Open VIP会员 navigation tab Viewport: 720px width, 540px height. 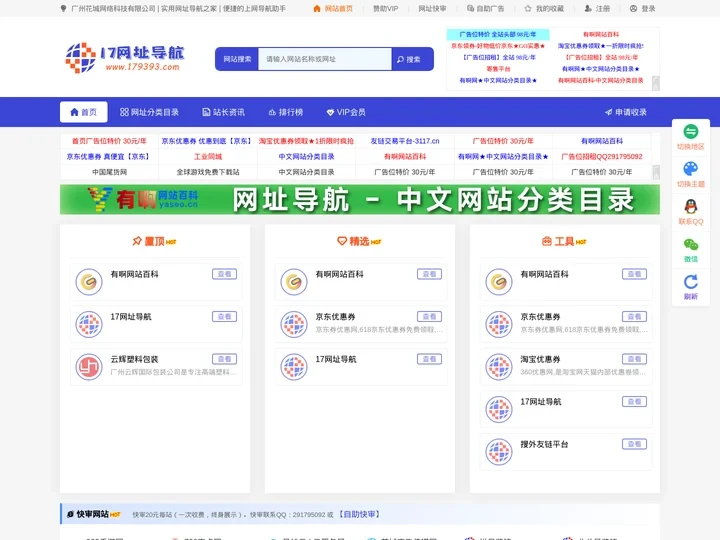click(x=346, y=112)
